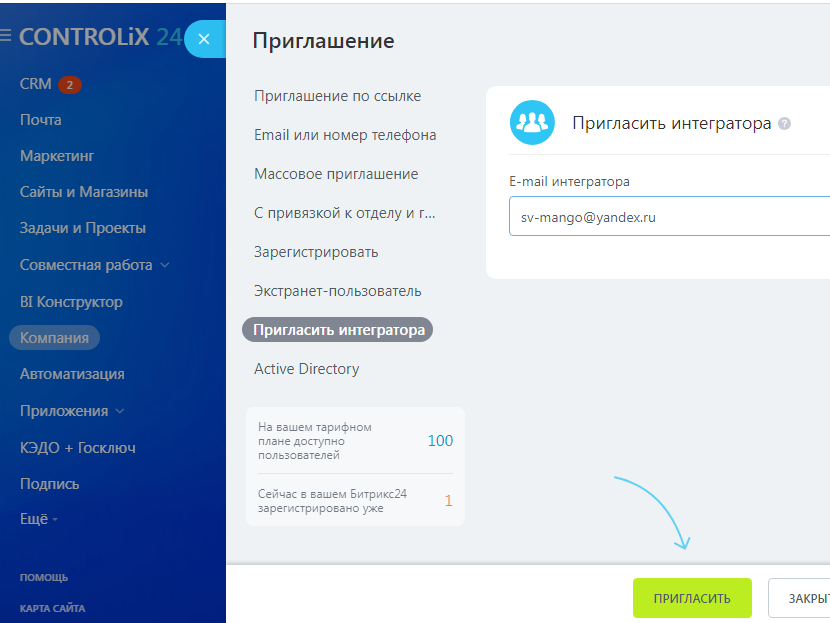830x623 pixels.
Task: Expand the Приложения chevron
Action: tap(120, 411)
